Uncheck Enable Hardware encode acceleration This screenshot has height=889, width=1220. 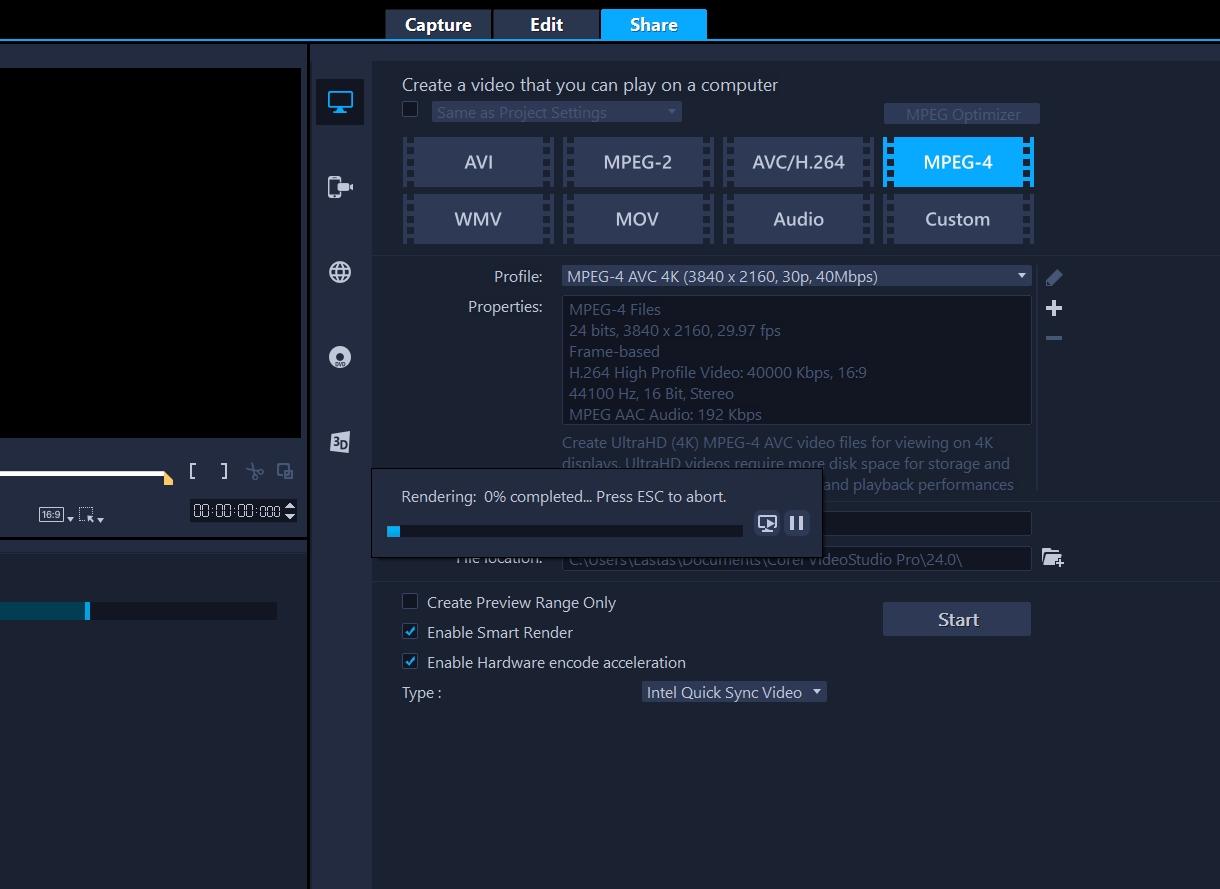[410, 662]
